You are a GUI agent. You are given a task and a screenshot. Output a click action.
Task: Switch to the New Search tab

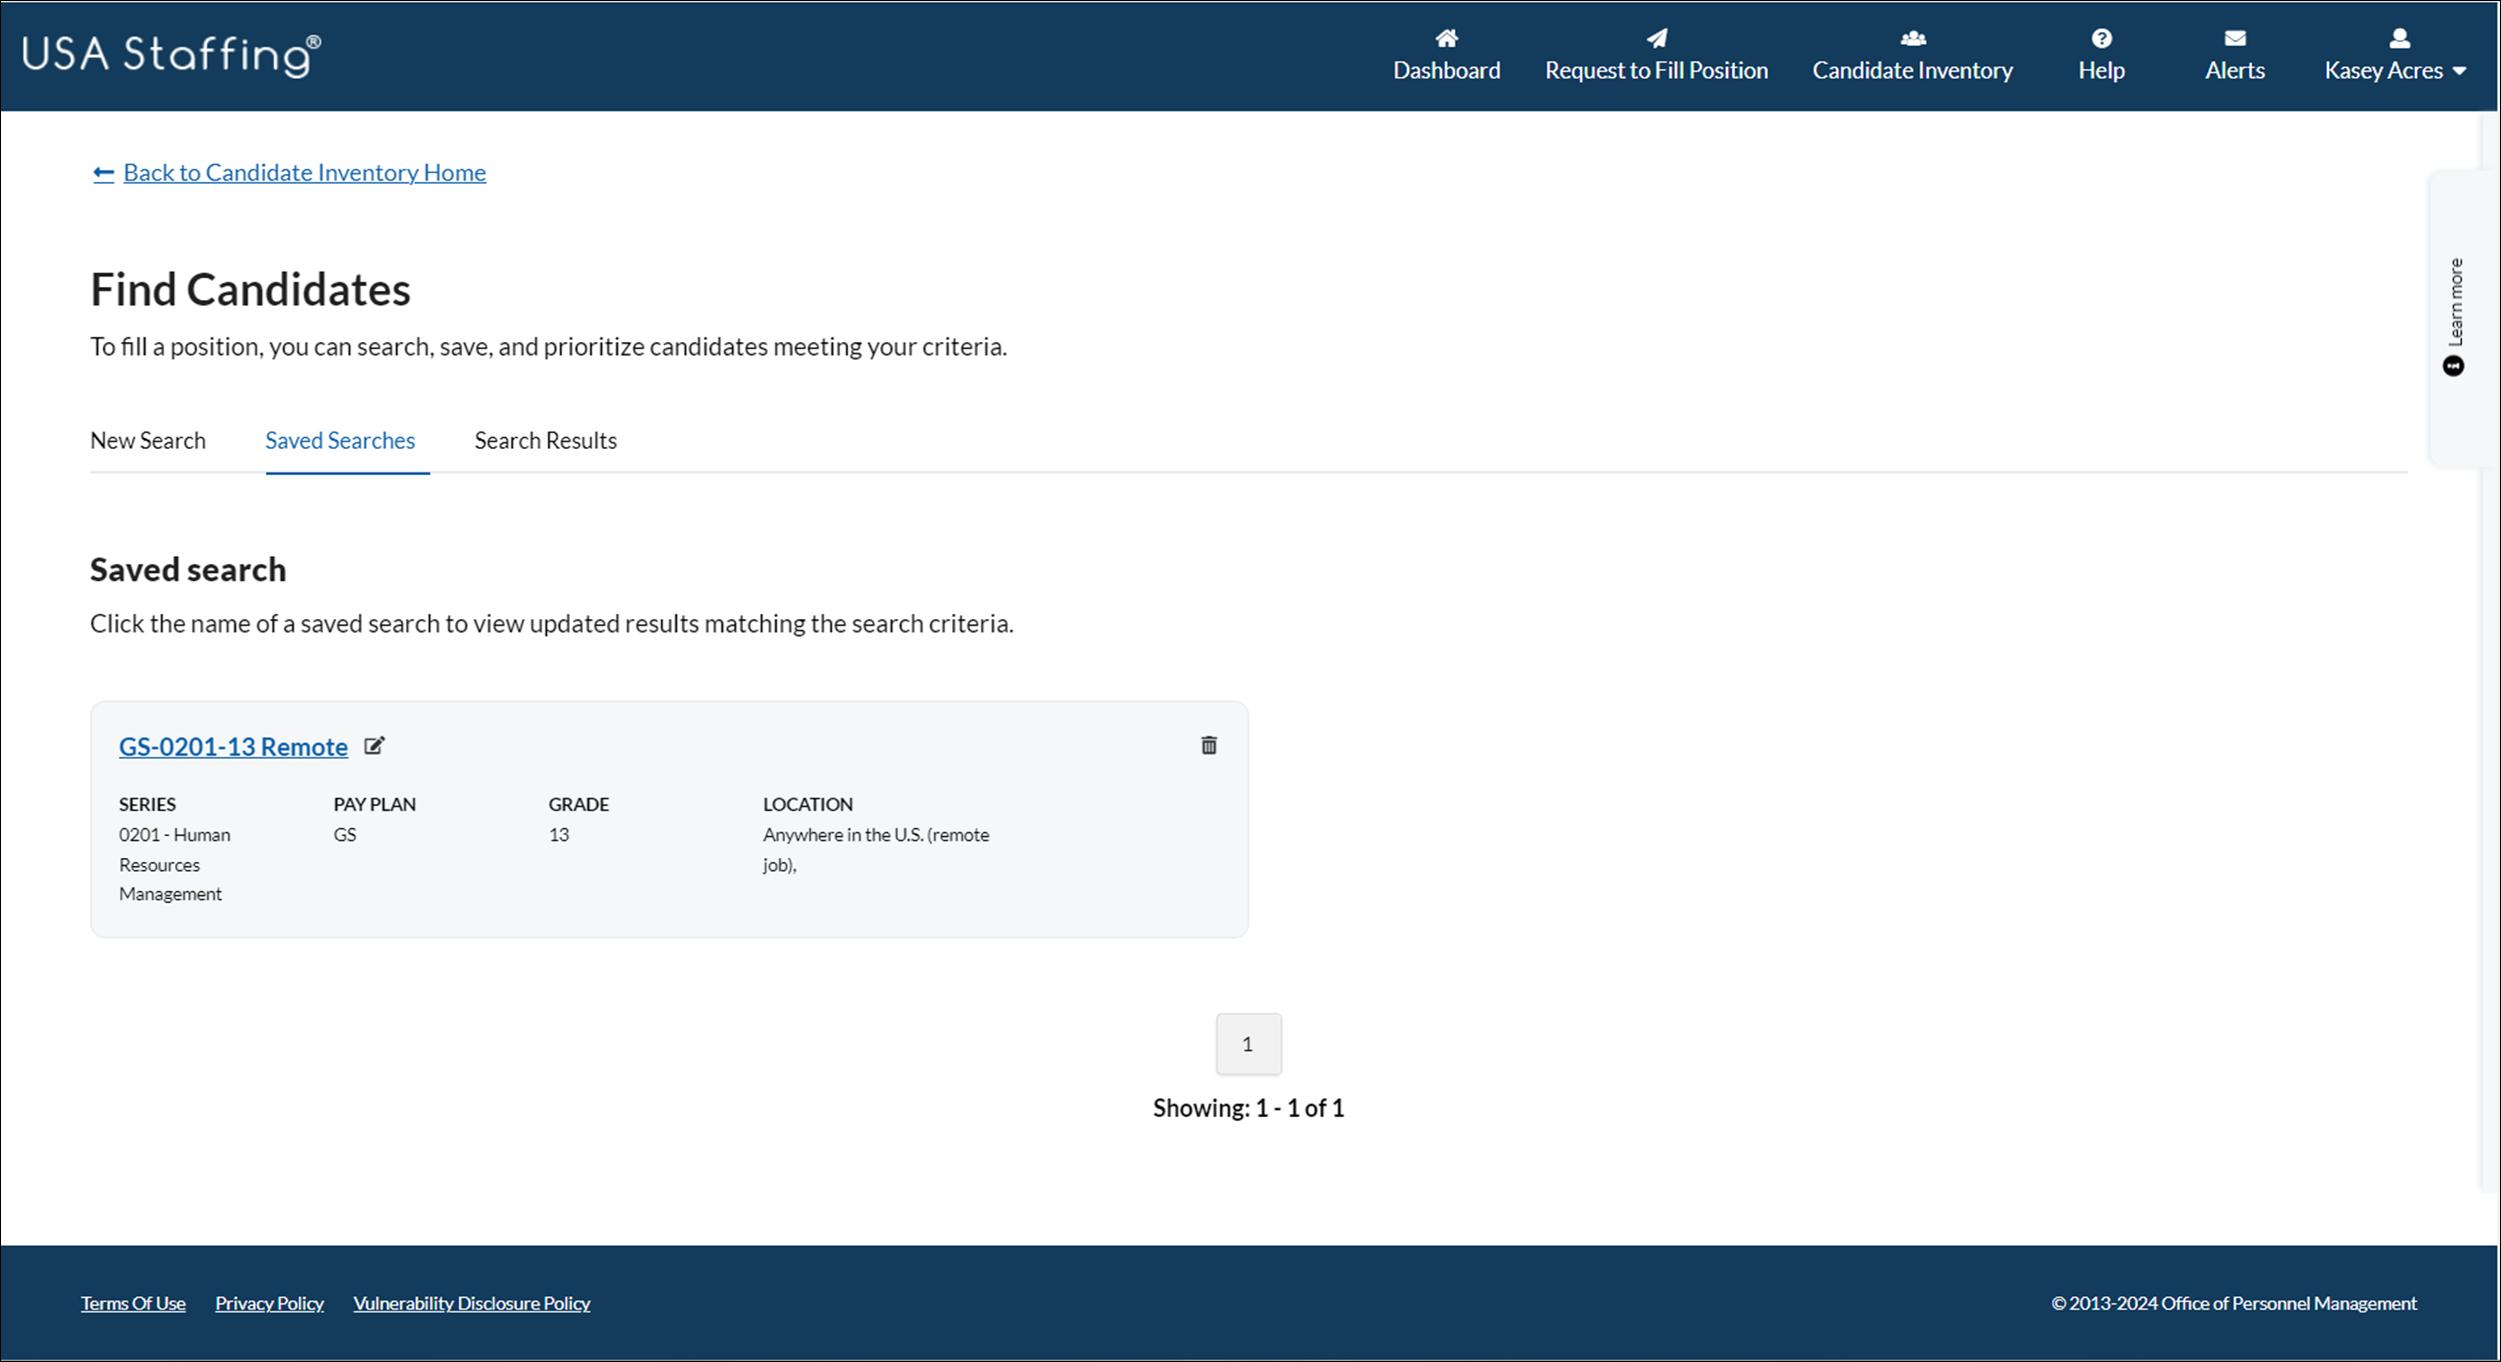[x=147, y=440]
